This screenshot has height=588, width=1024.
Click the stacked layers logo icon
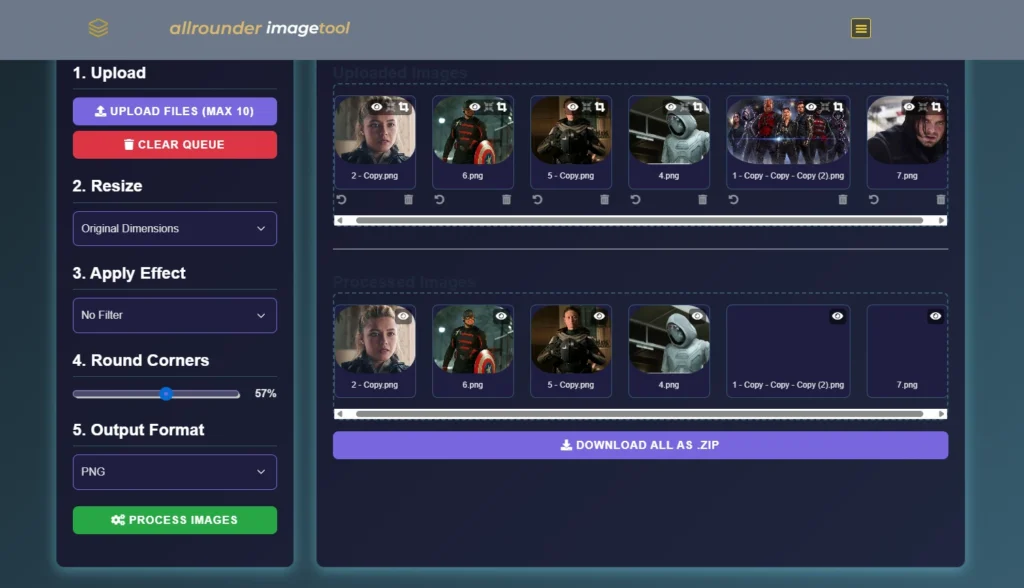click(x=98, y=28)
